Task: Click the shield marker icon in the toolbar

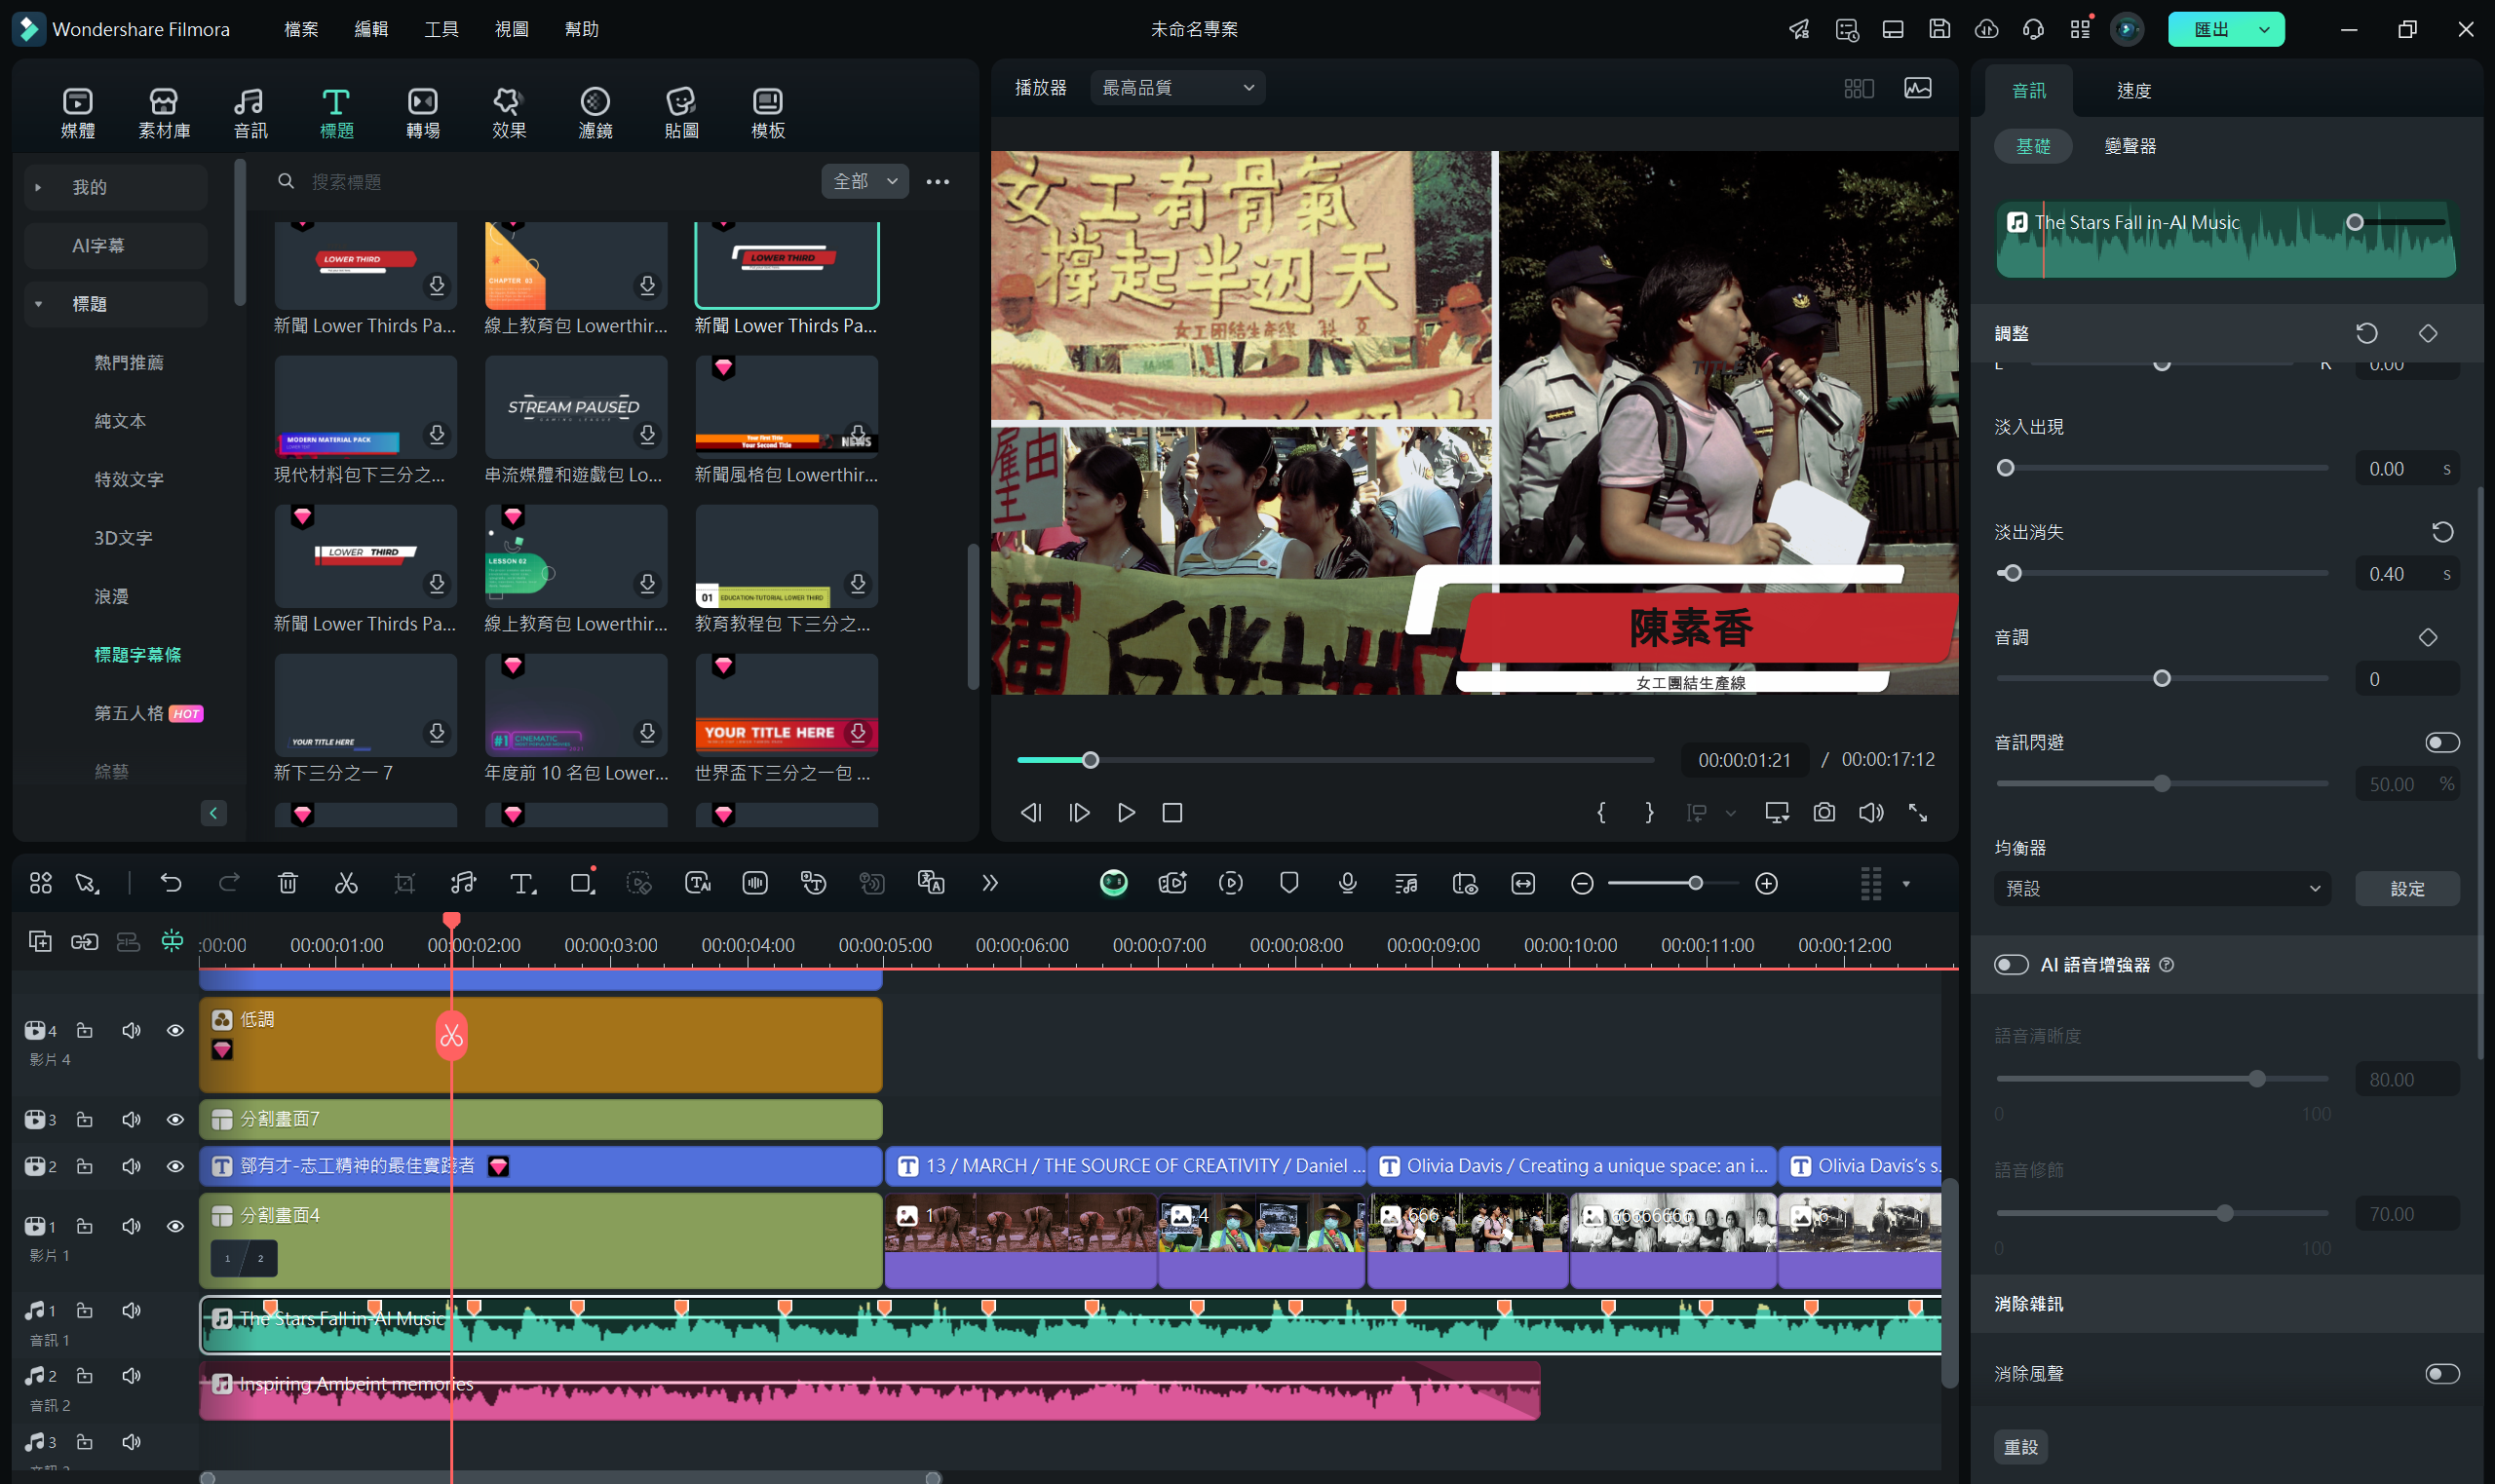Action: pos(1289,883)
